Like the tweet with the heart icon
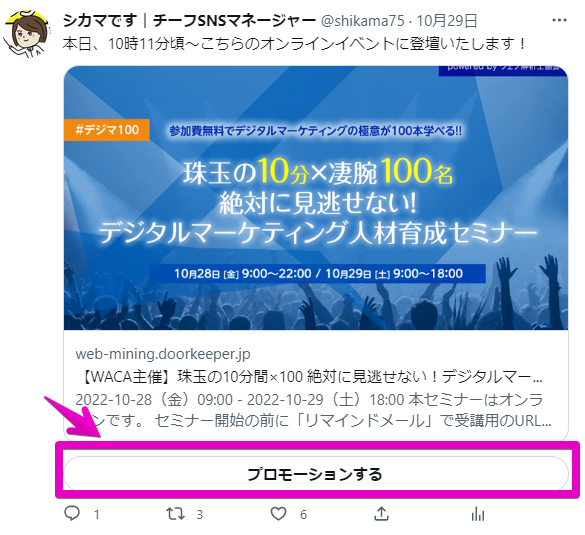 (278, 514)
